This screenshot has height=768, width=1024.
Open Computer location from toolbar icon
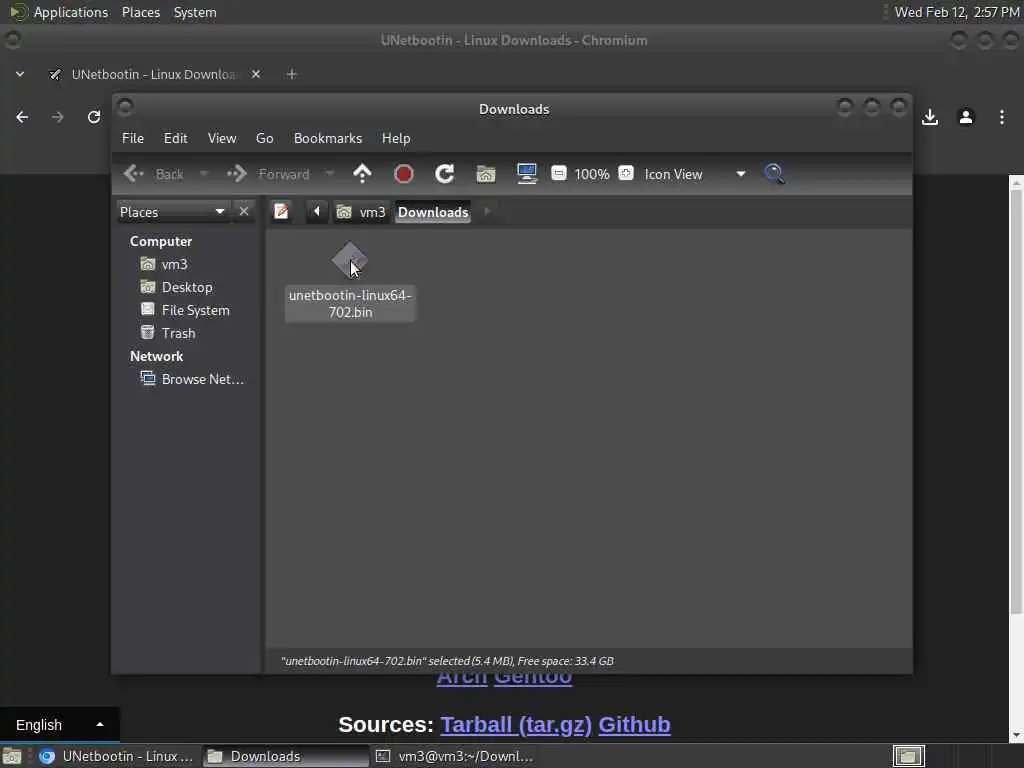pos(526,174)
